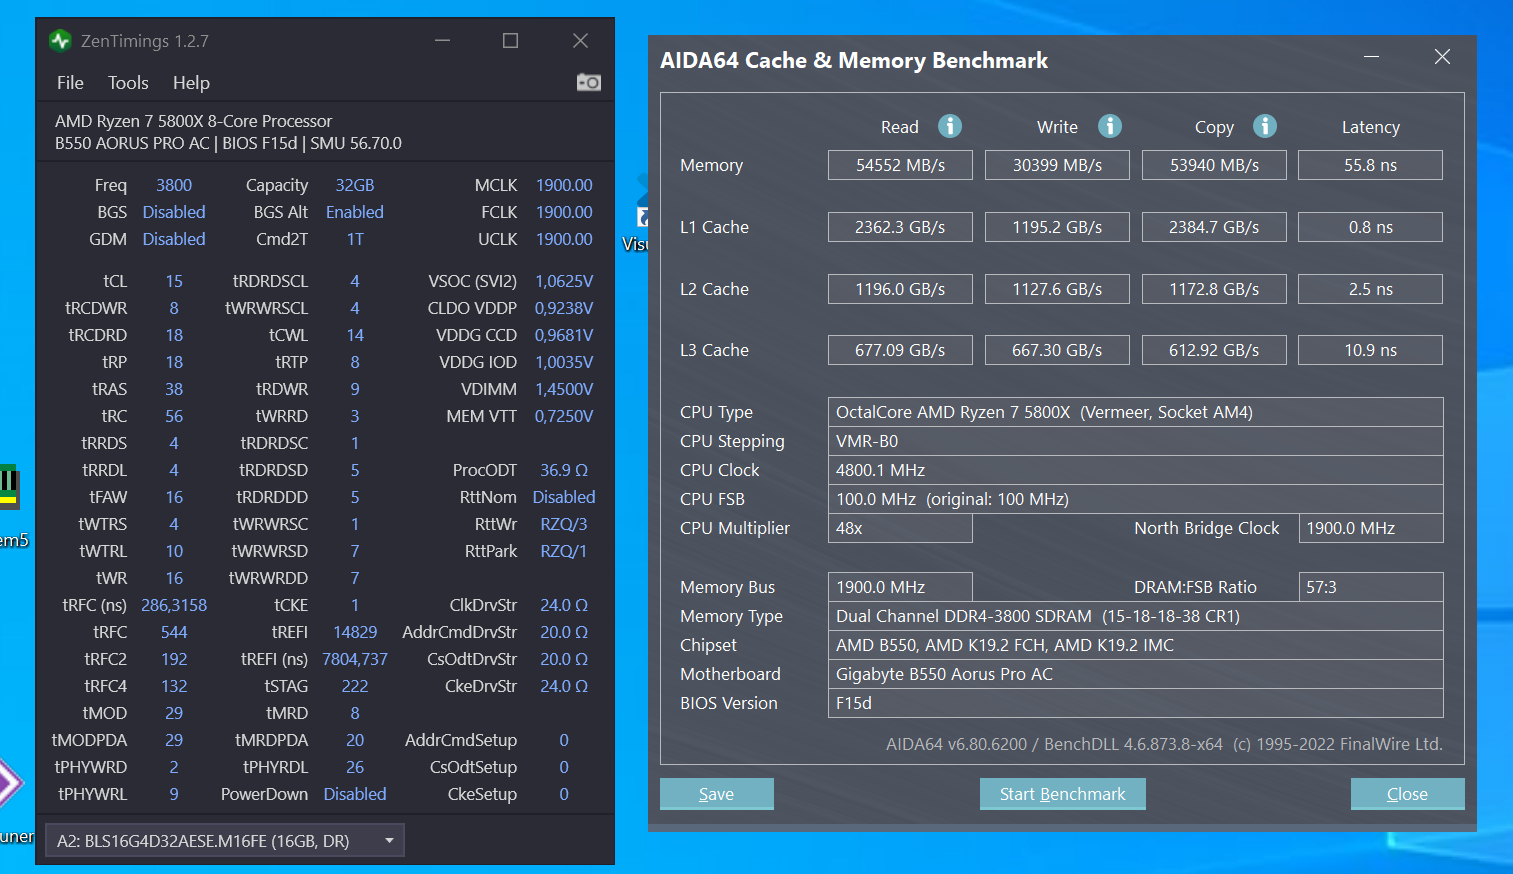Click the CPU FSB field 100.0 MHz
1513x874 pixels.
[x=1136, y=499]
